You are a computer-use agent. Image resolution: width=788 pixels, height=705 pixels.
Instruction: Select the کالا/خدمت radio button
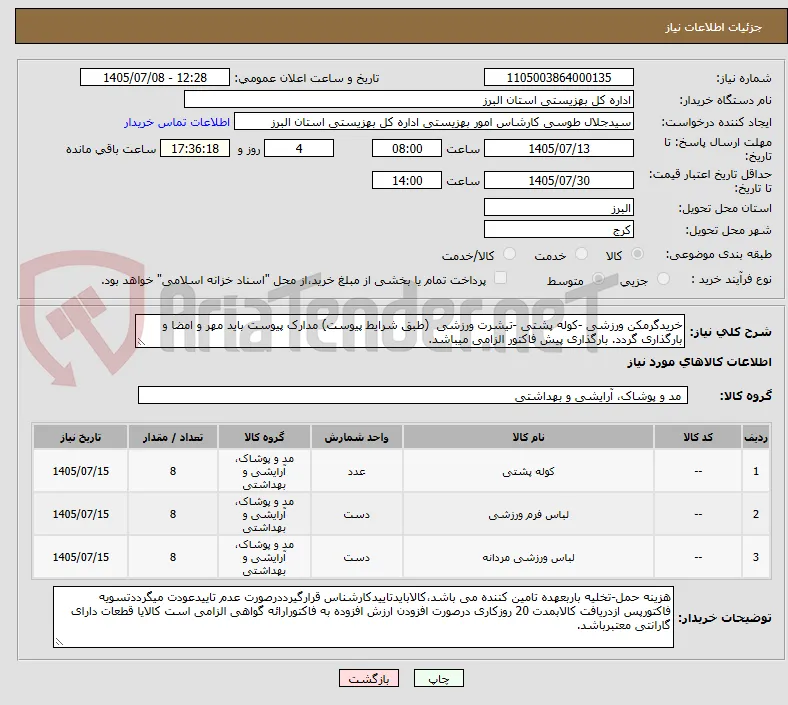tap(510, 254)
